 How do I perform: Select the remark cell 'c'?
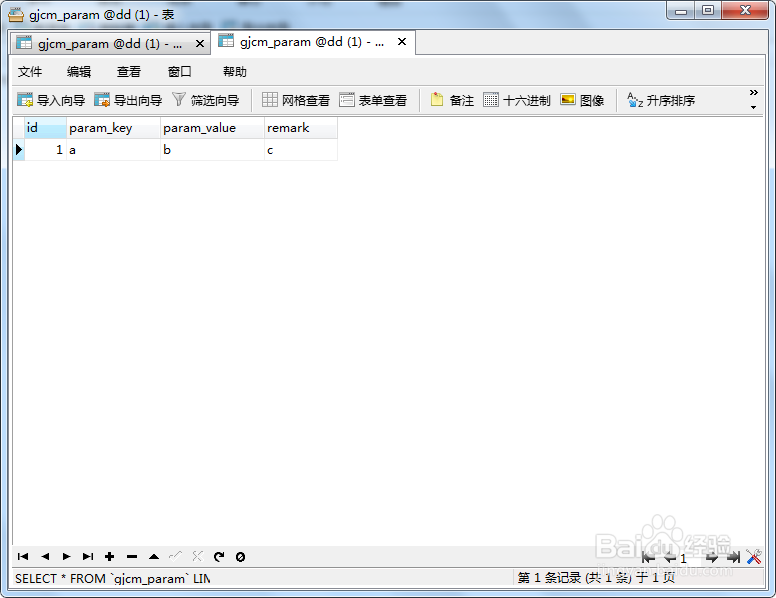pyautogui.click(x=301, y=150)
